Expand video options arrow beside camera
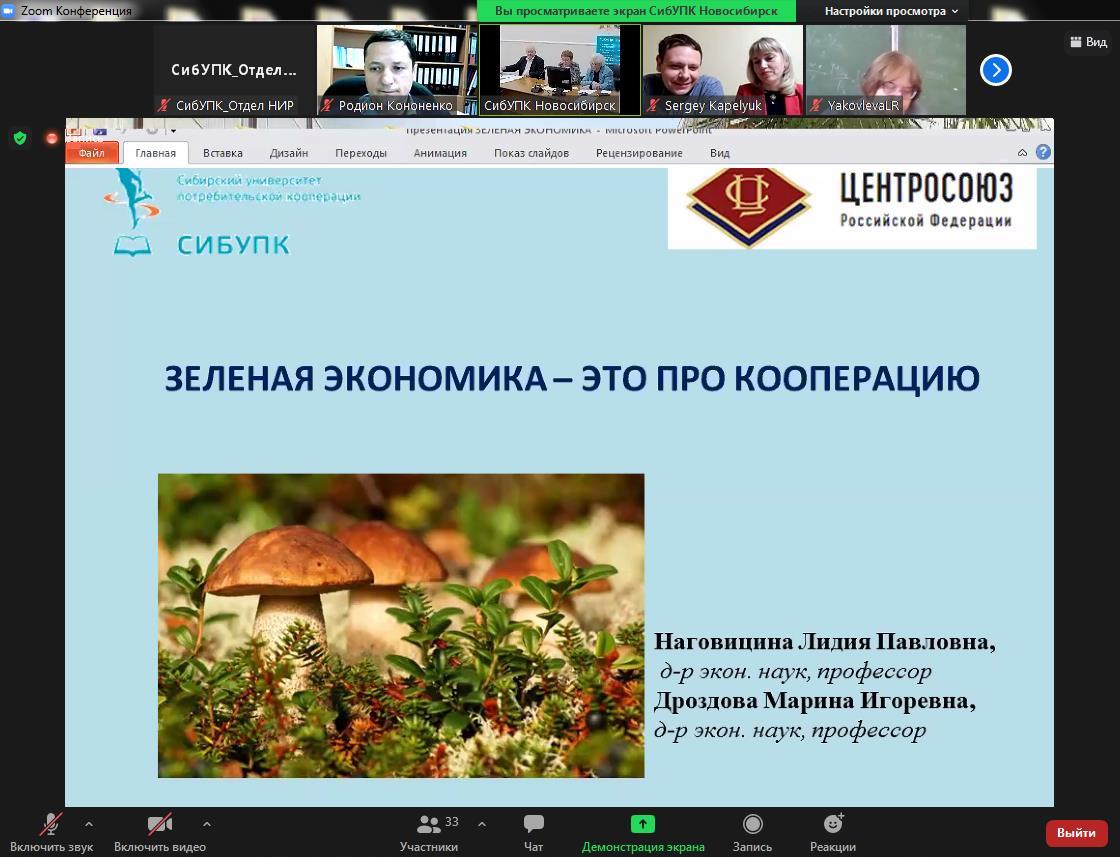The width and height of the screenshot is (1120, 857). pyautogui.click(x=207, y=824)
